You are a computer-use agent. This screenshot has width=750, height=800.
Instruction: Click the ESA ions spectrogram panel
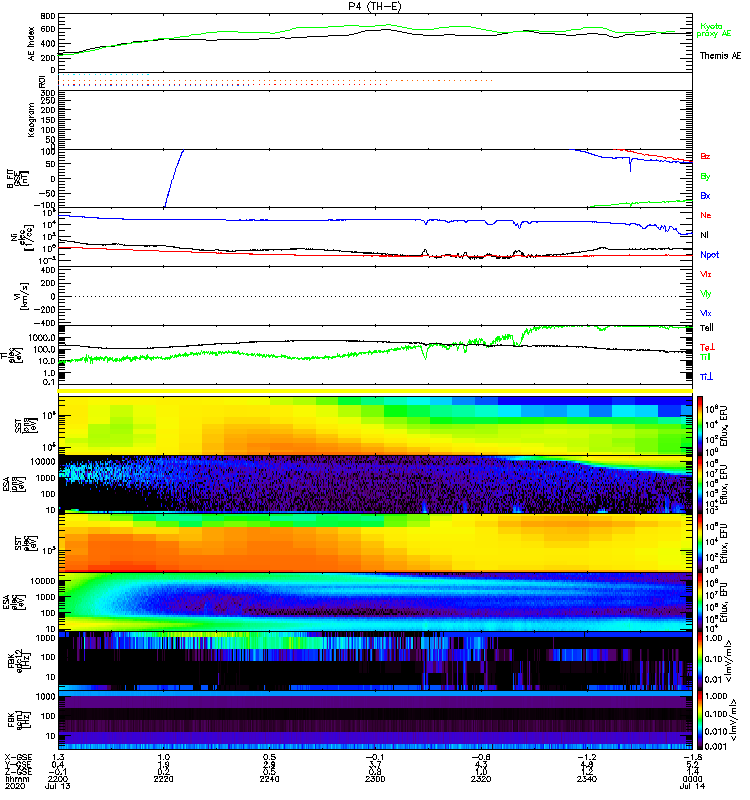click(375, 484)
